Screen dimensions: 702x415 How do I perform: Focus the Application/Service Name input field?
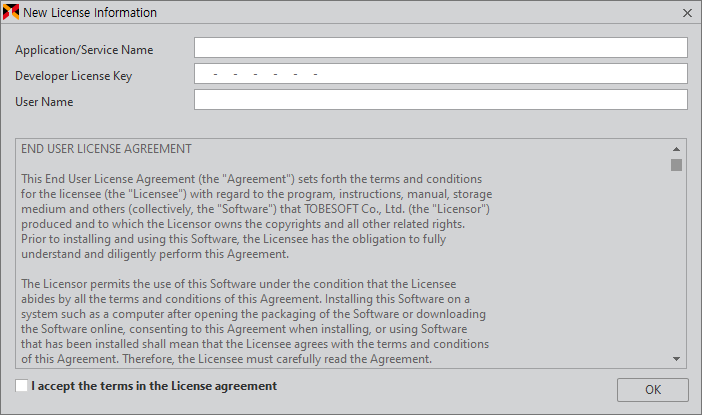[x=441, y=47]
